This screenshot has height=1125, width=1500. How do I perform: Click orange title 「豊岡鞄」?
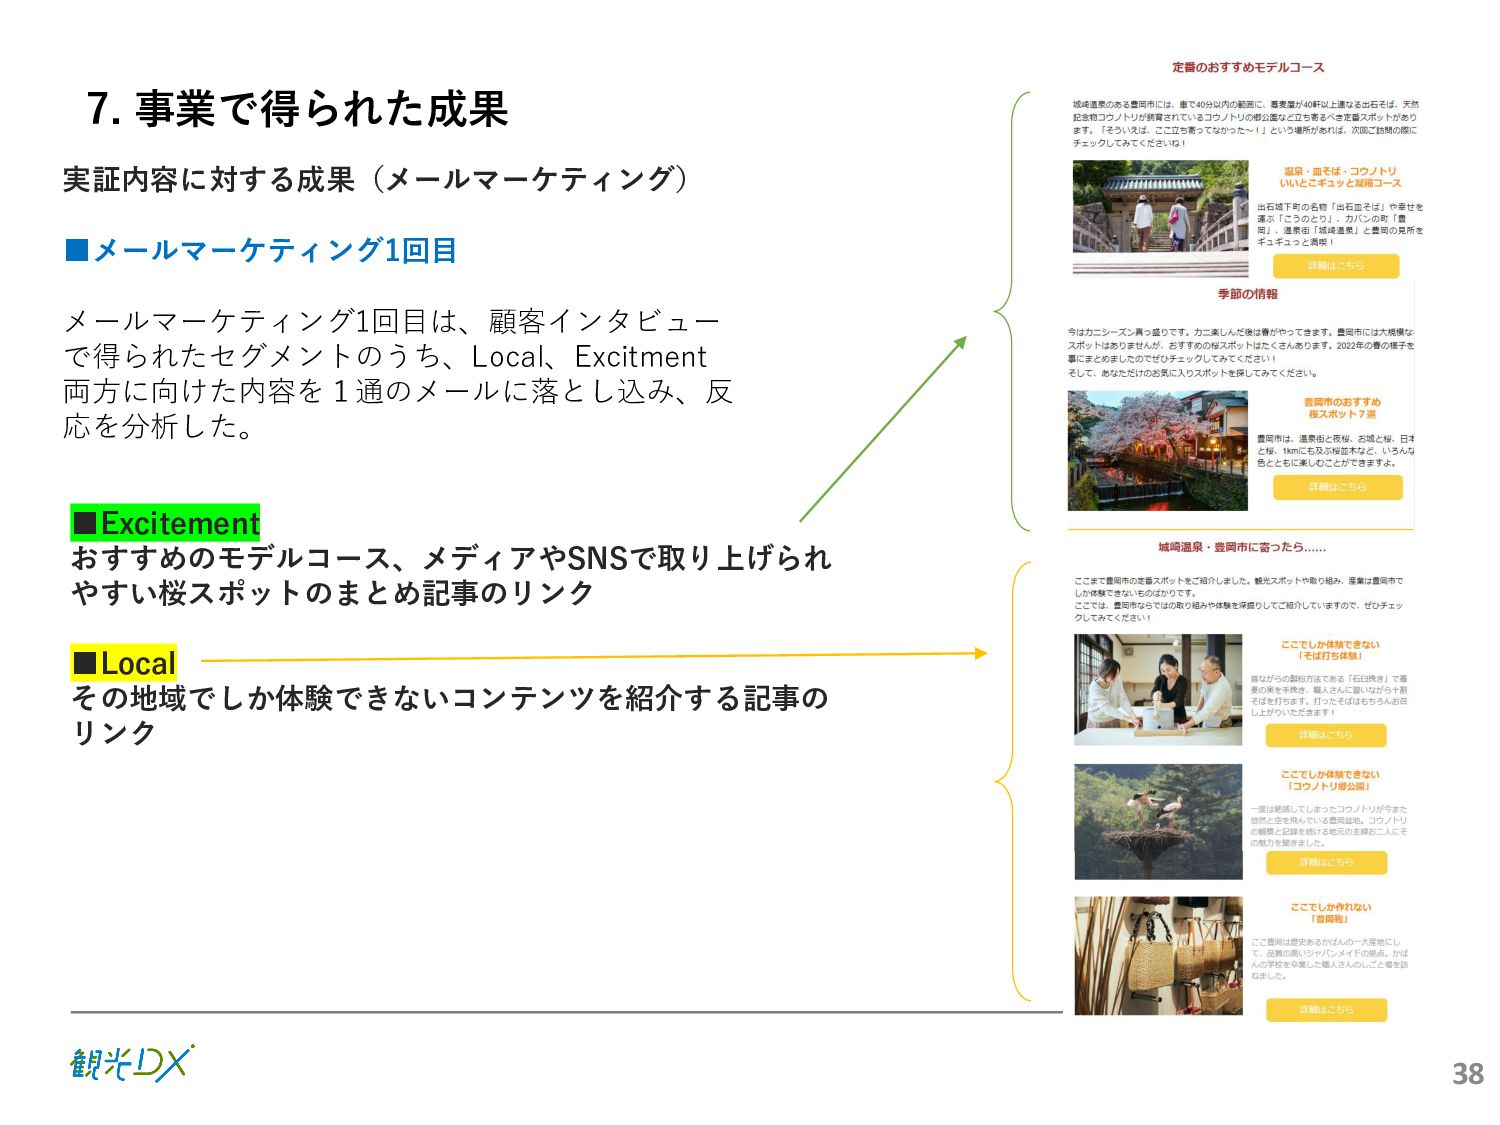1330,919
